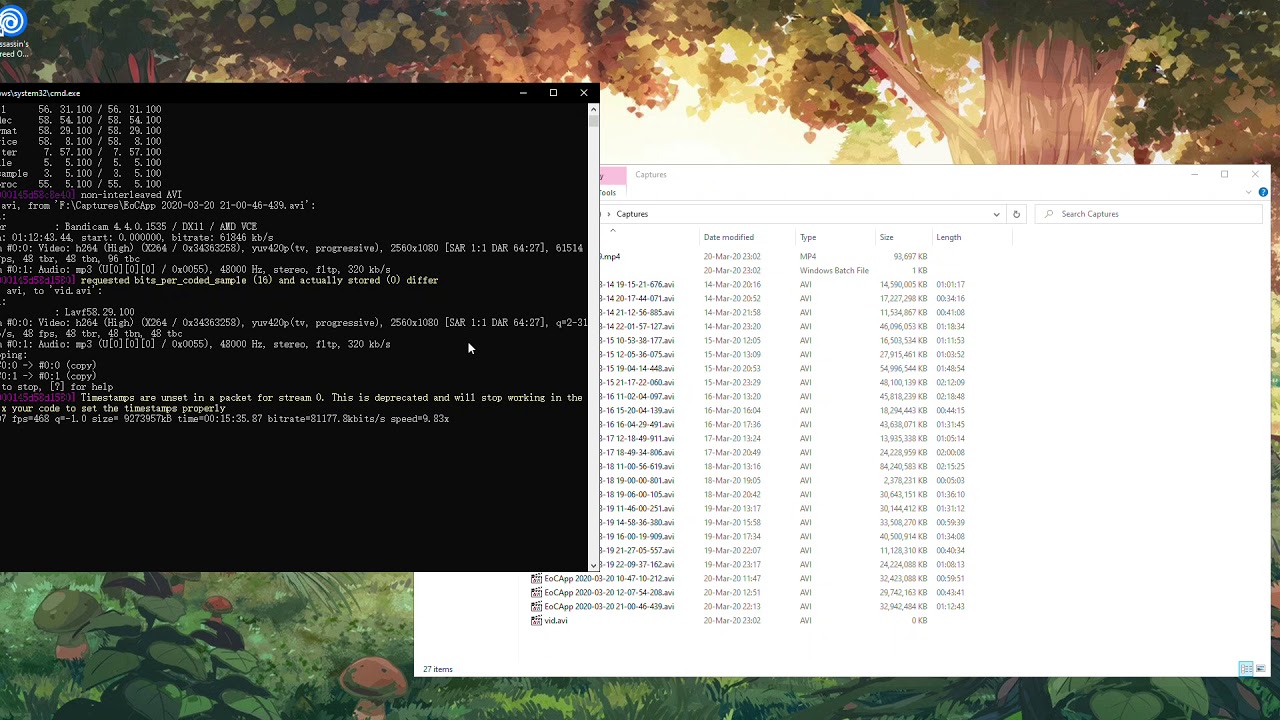Click the Explorer help question mark icon
Screen dimensions: 1280x720
click(1263, 193)
